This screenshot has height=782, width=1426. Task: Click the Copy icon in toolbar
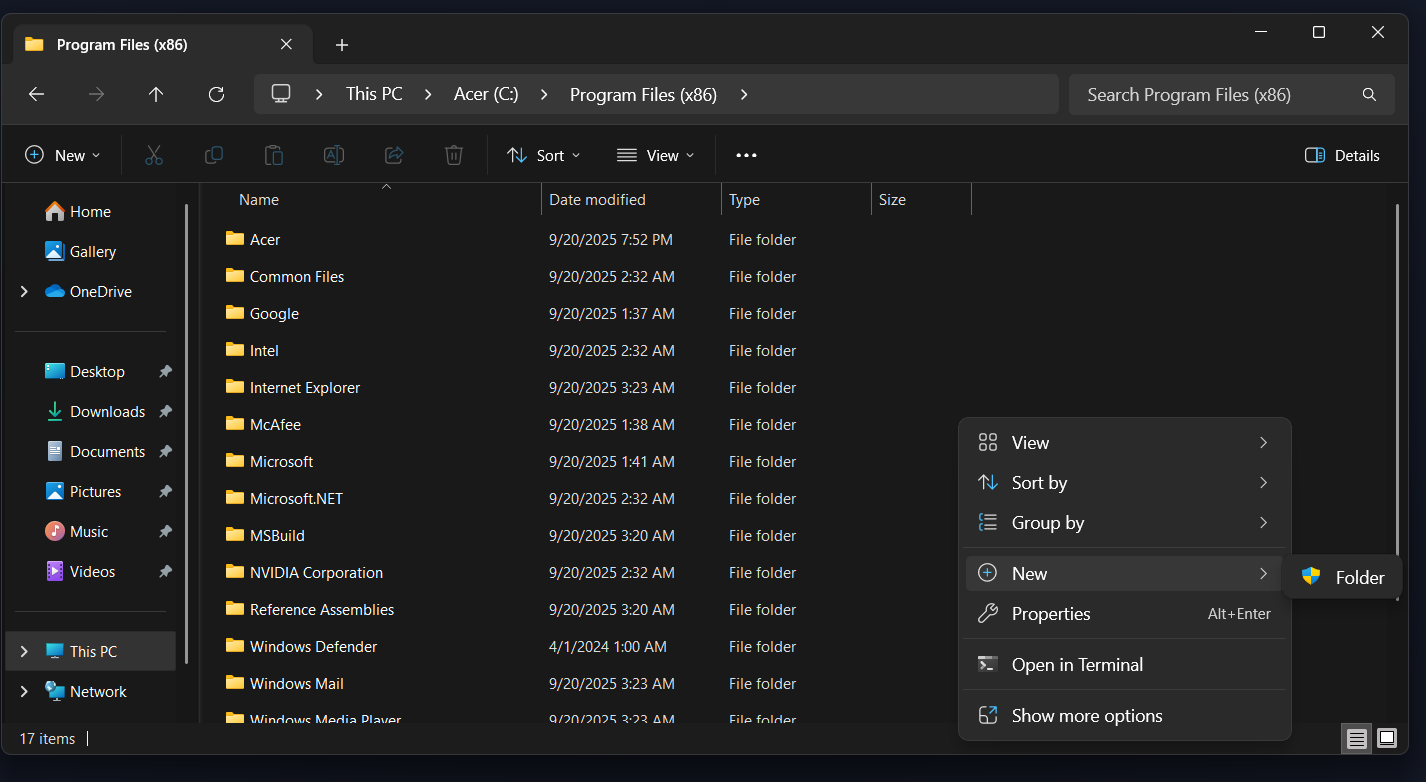[213, 155]
